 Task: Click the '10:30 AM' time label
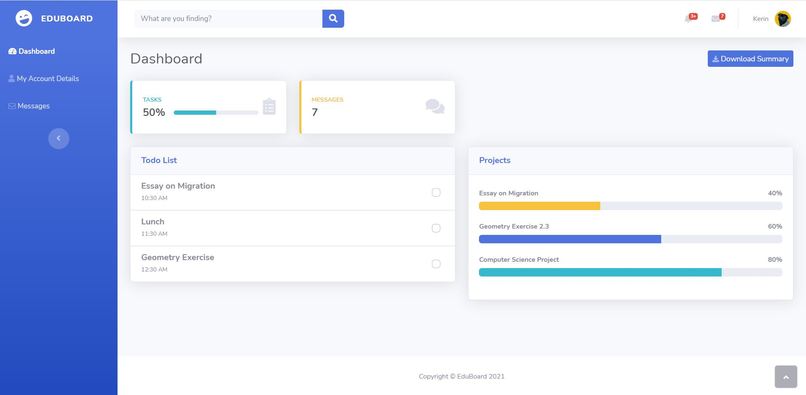point(154,198)
